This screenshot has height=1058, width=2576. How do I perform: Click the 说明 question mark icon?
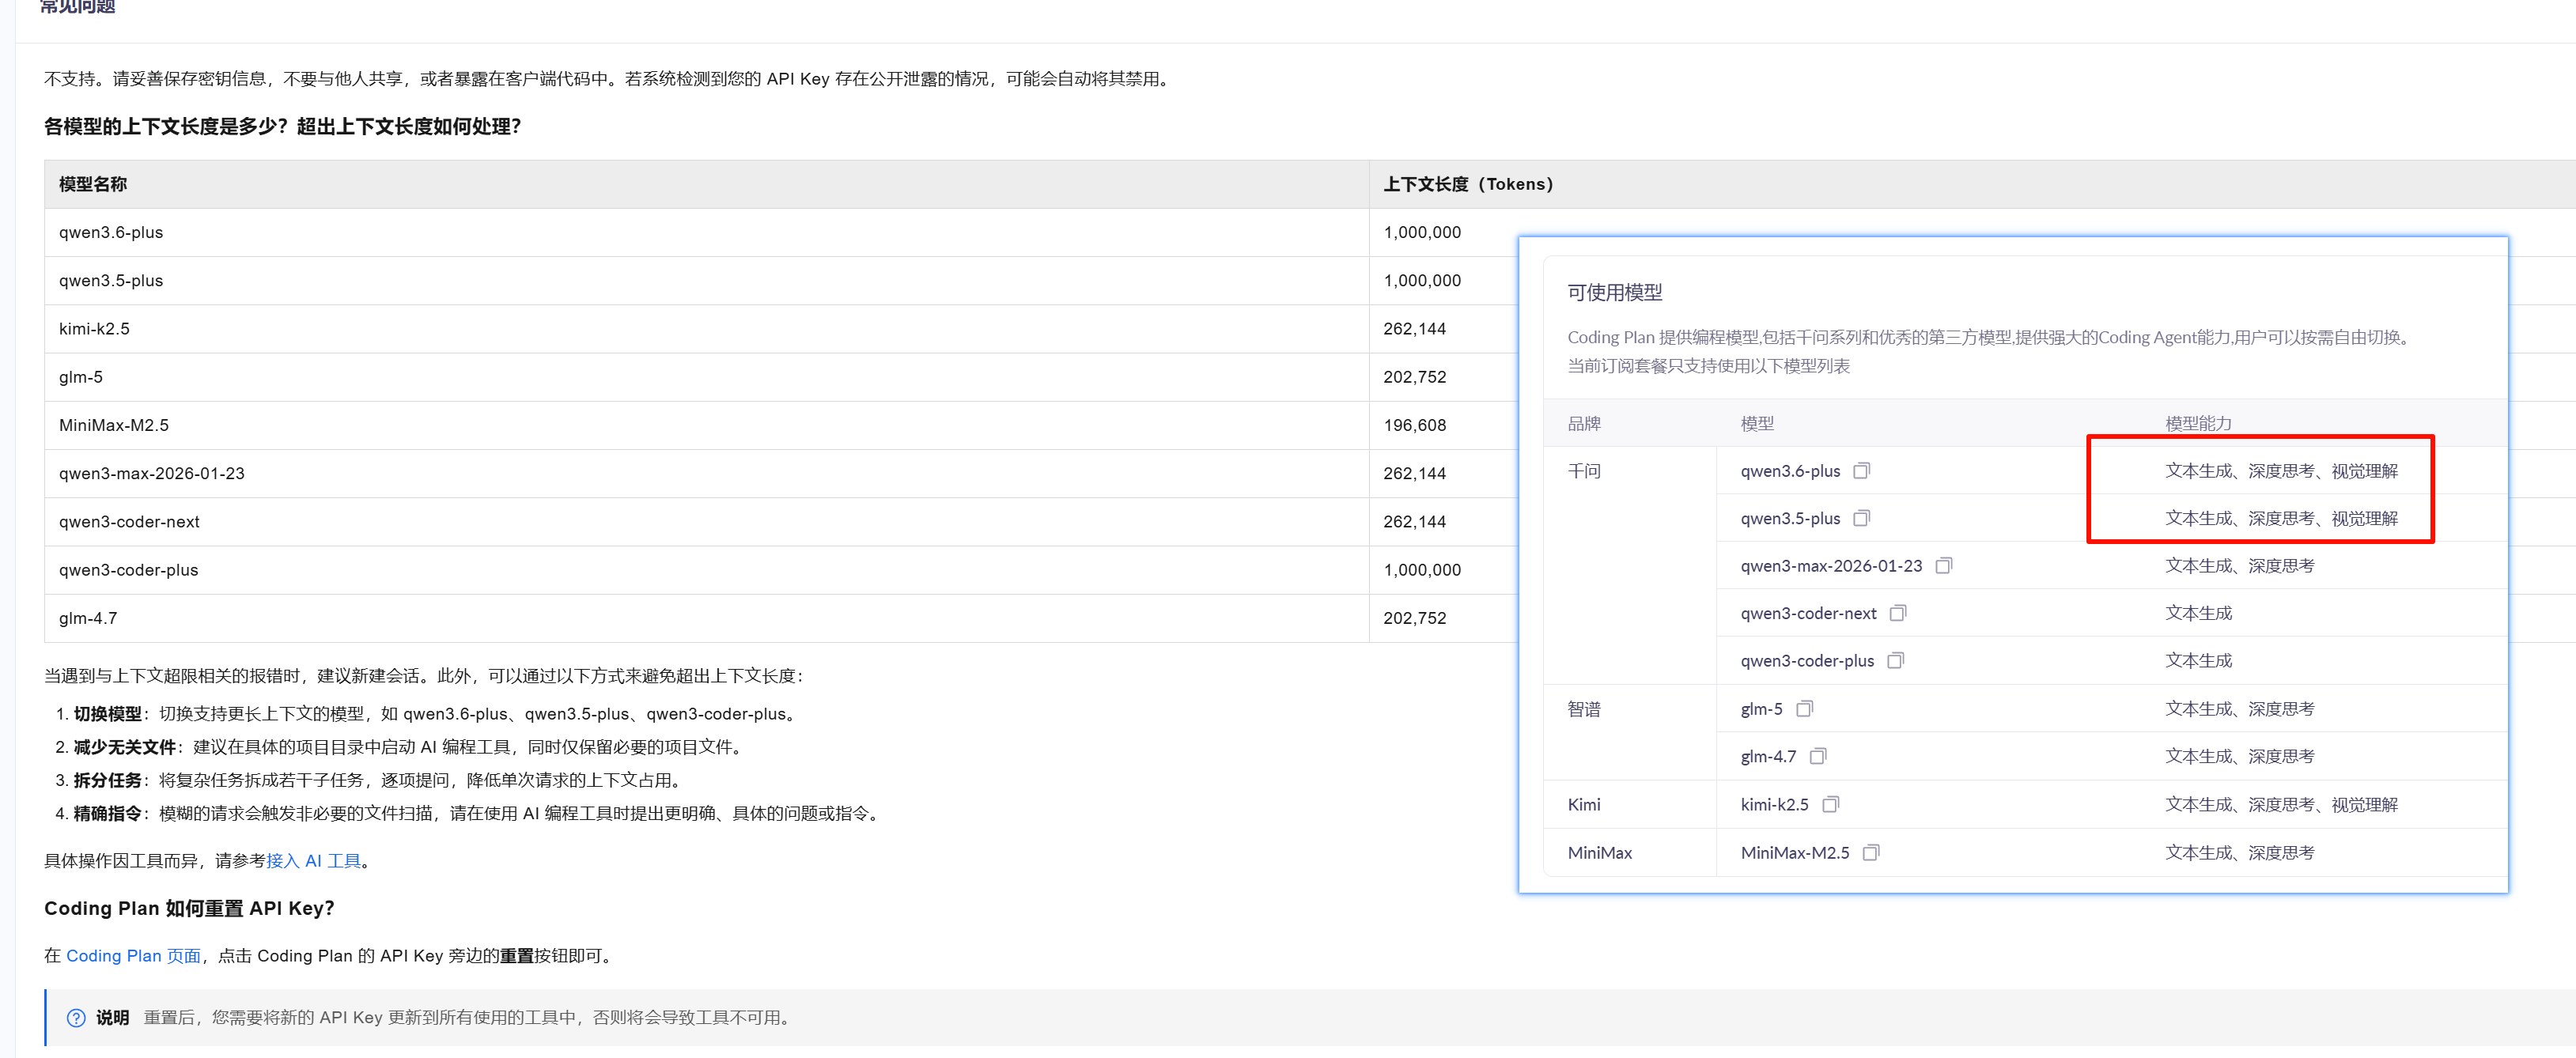tap(76, 1018)
